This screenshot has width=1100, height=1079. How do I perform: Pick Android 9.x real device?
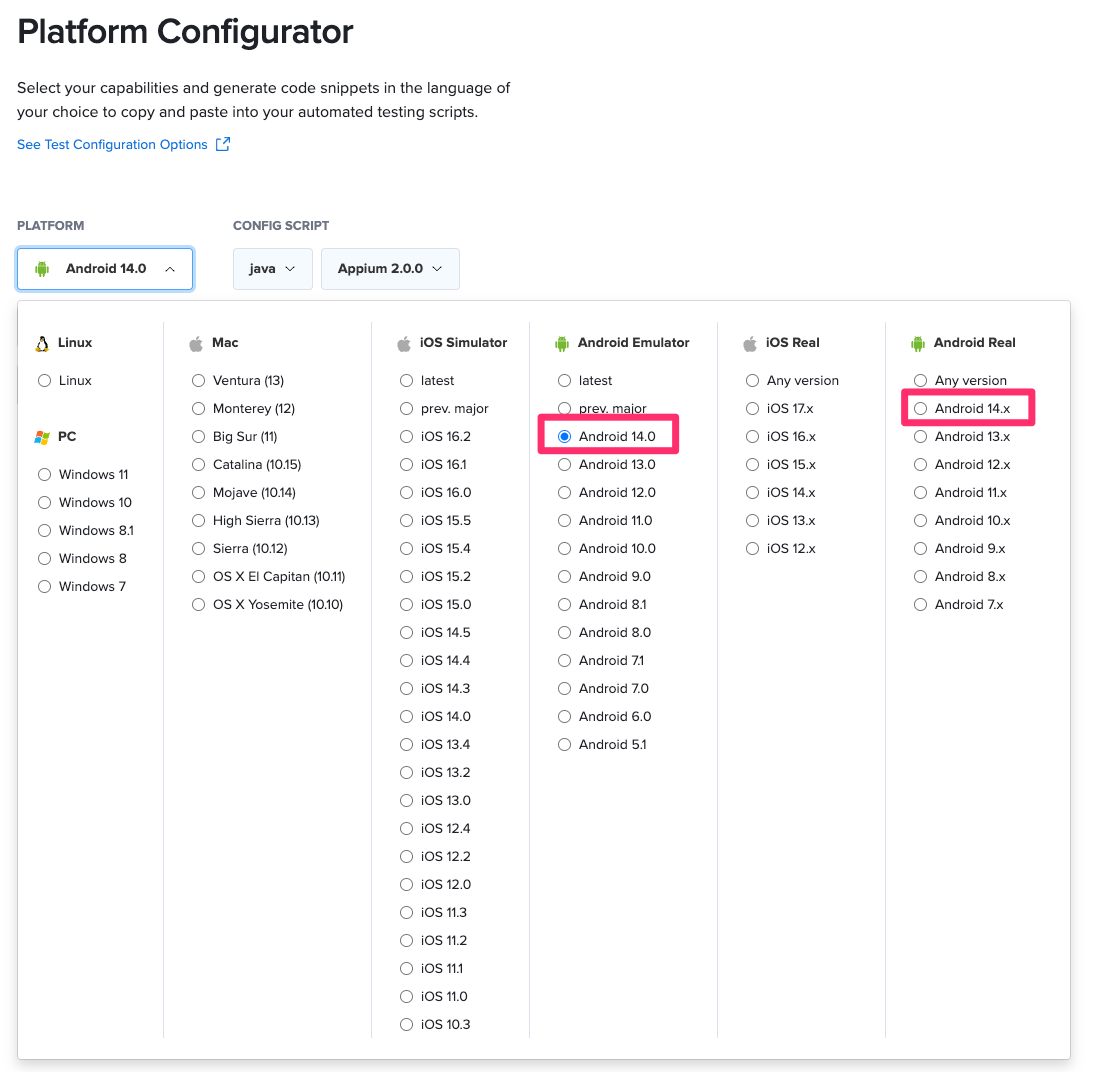[920, 549]
